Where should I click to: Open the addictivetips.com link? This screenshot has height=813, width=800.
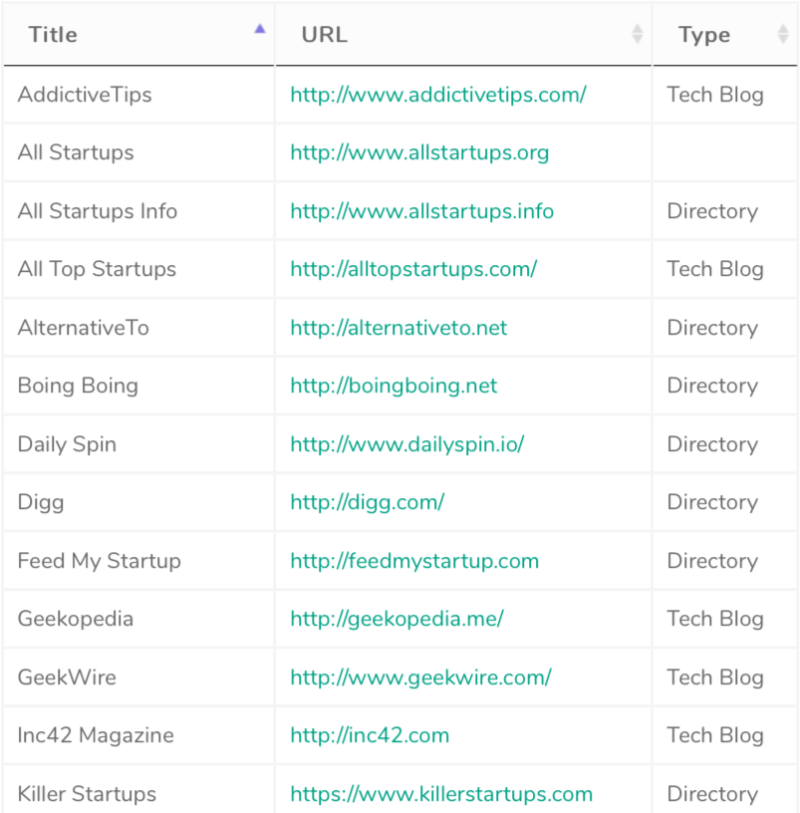pyautogui.click(x=438, y=95)
